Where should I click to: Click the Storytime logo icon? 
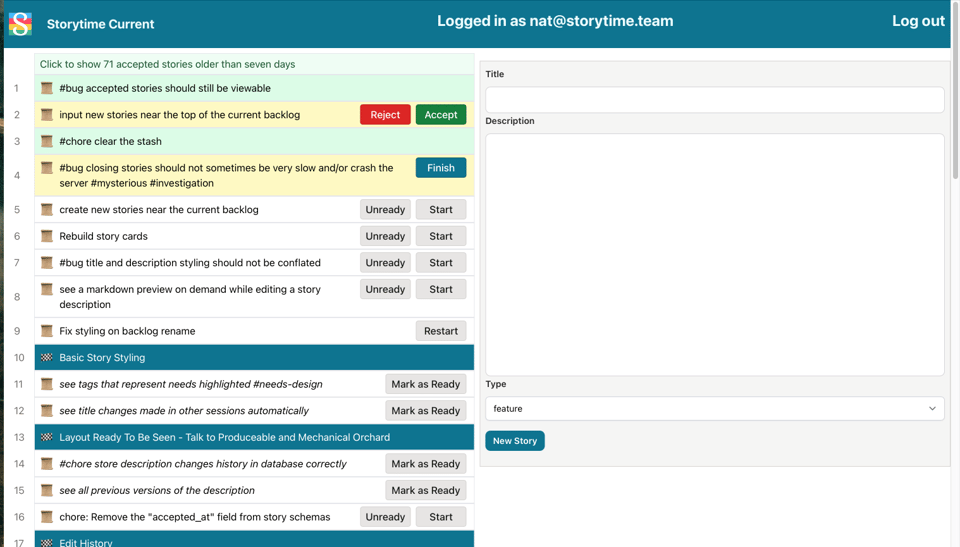20,23
